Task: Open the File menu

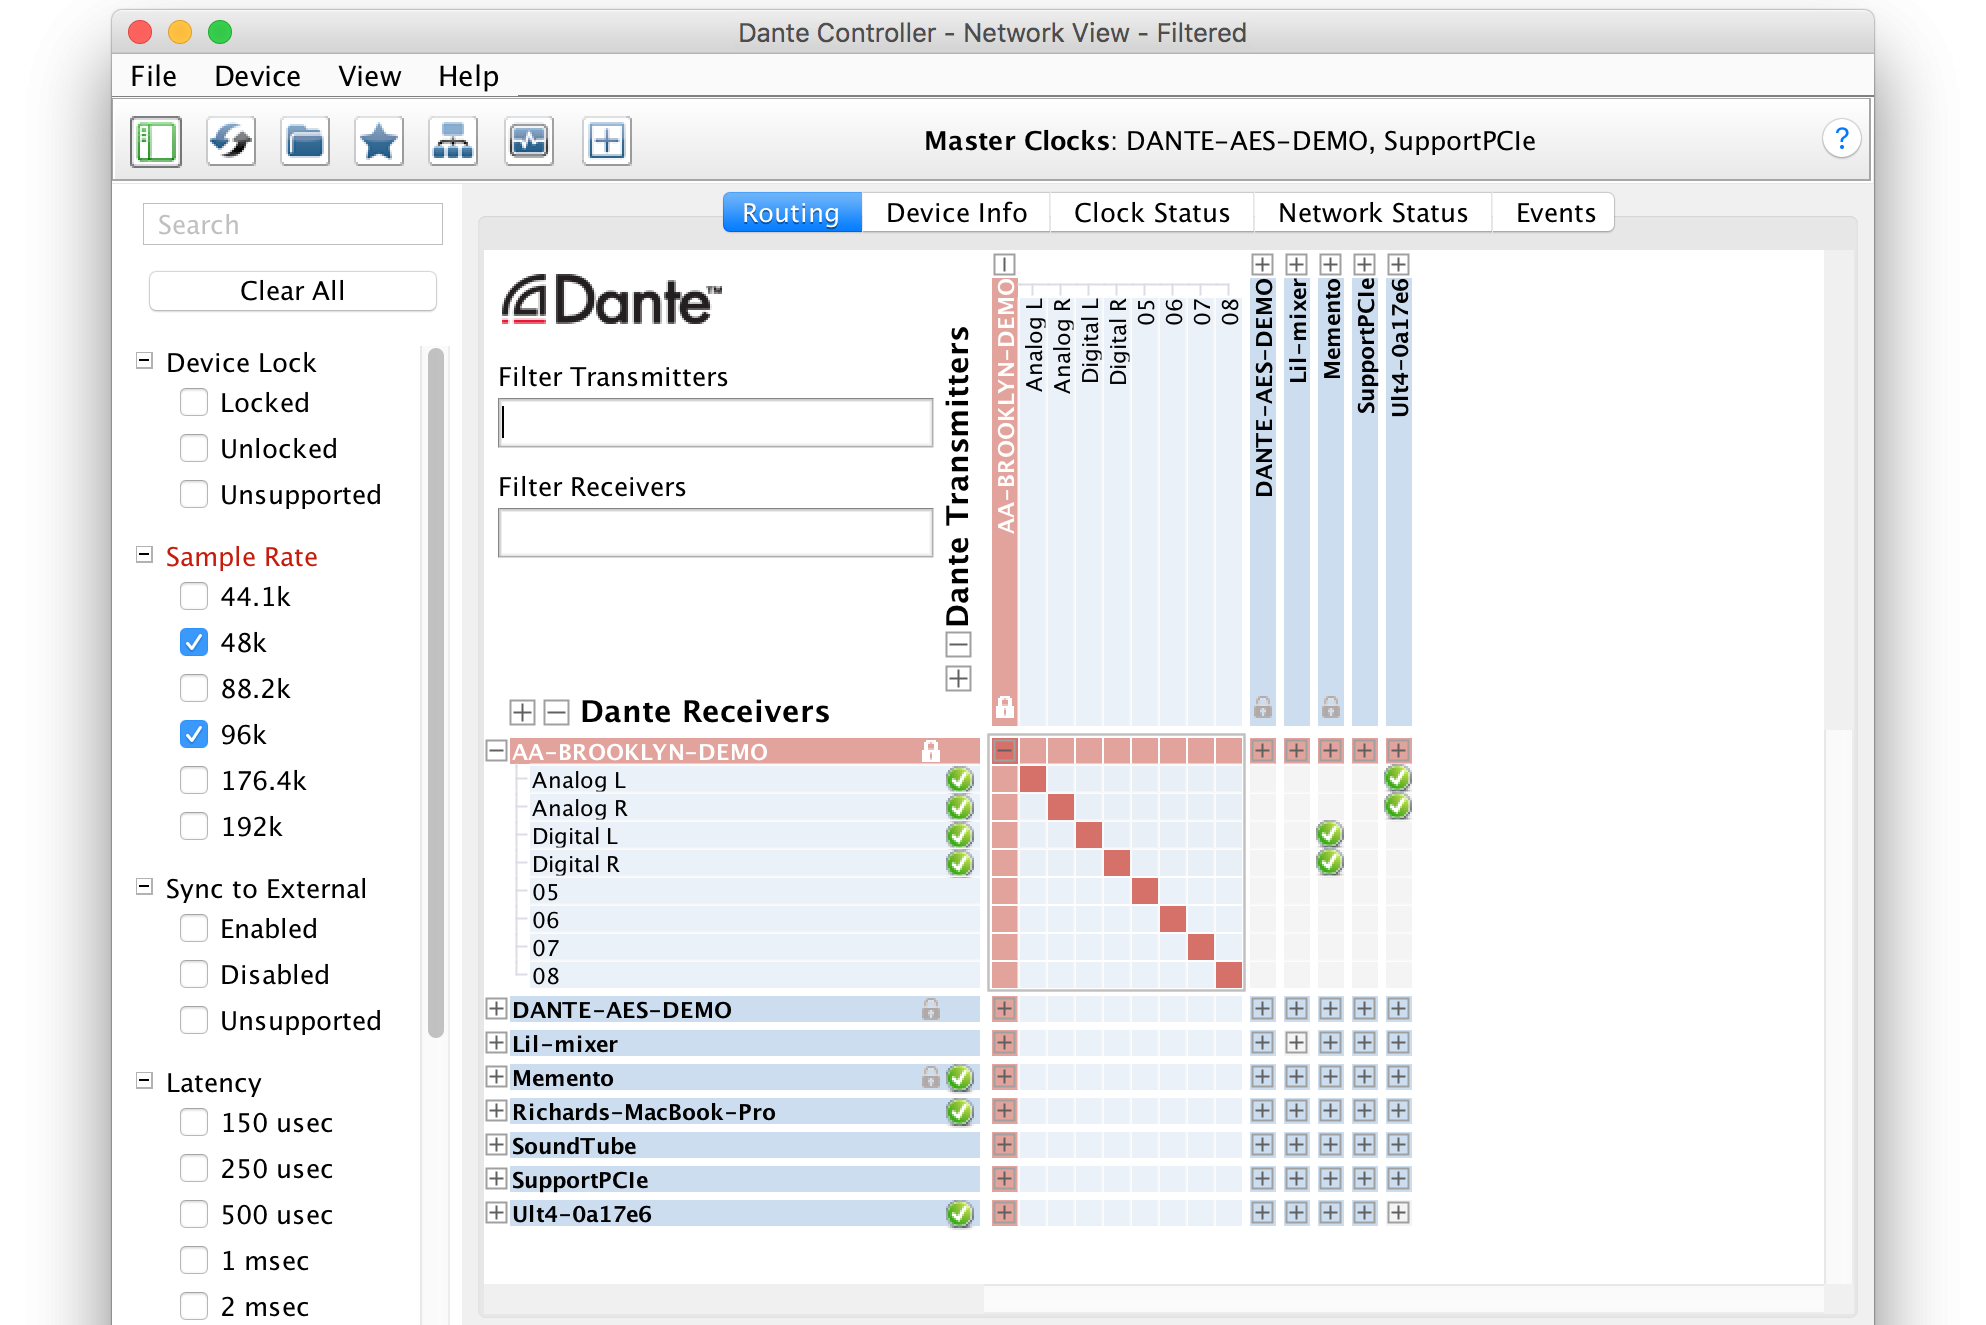Action: [x=154, y=76]
